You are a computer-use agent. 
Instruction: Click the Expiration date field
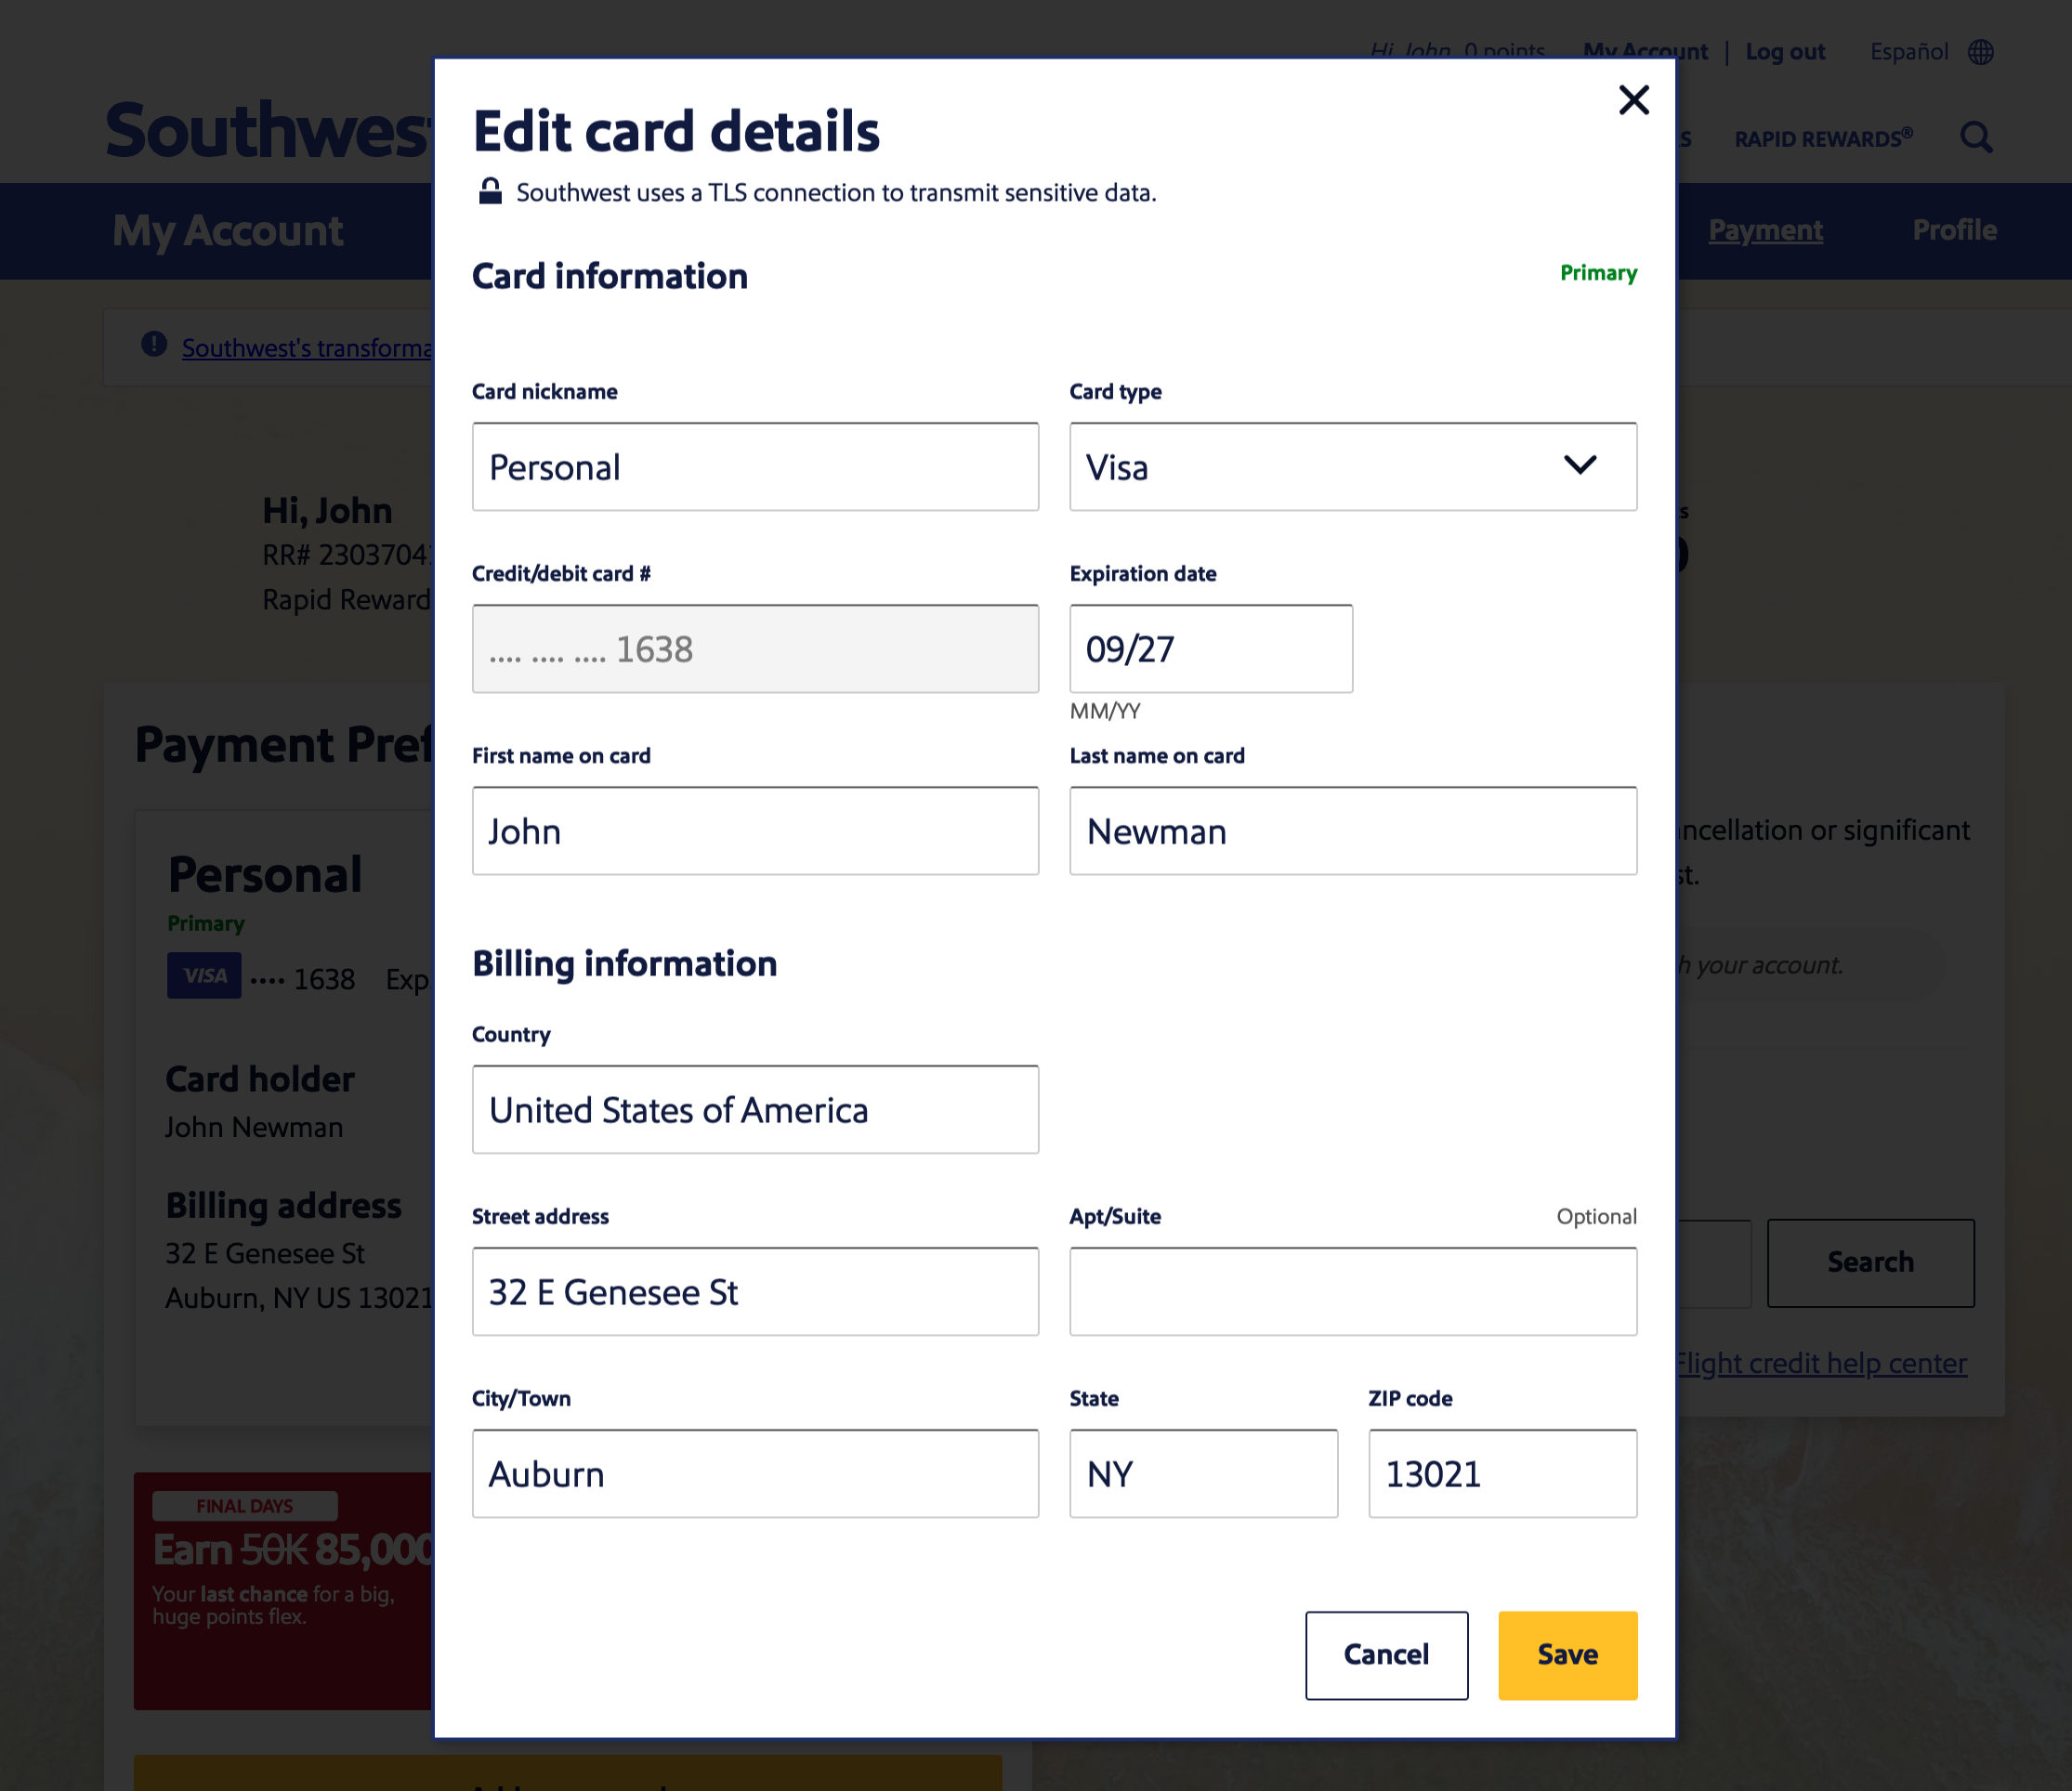pos(1211,649)
